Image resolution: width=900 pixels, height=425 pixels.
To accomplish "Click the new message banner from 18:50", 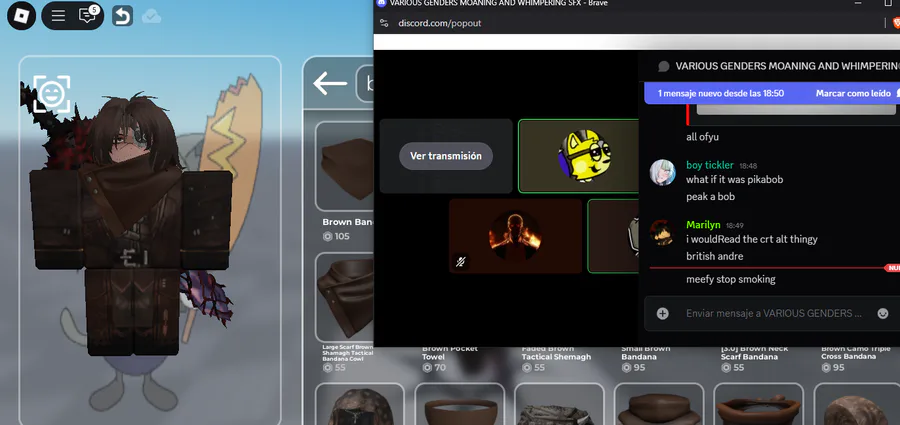I will pyautogui.click(x=720, y=93).
